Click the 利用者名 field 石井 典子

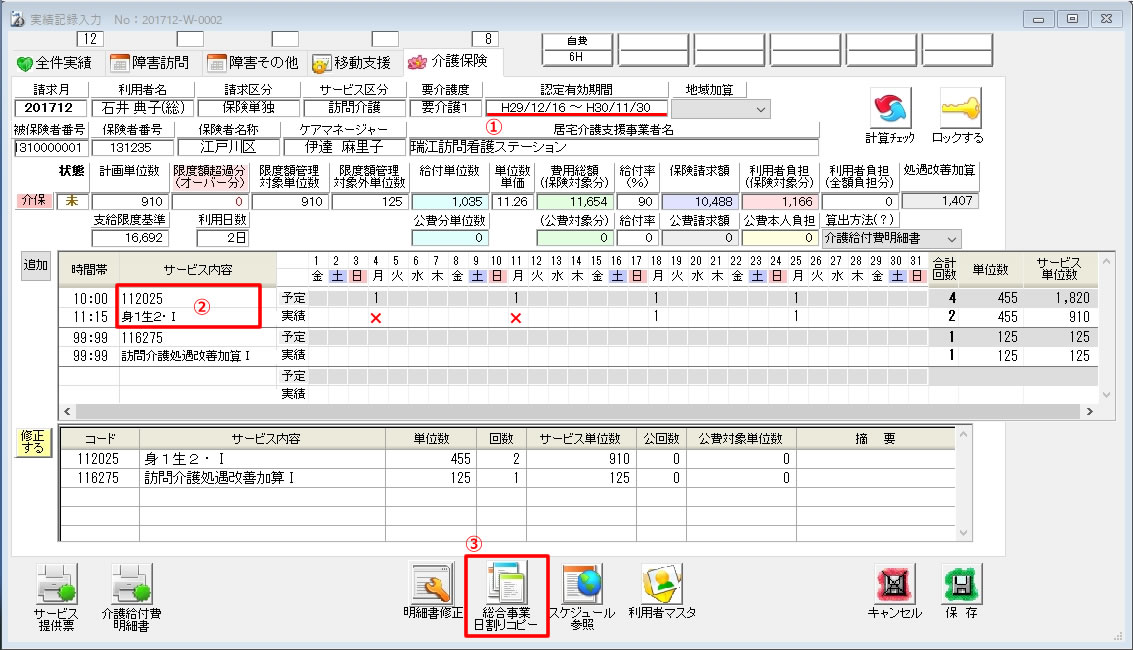pos(142,108)
